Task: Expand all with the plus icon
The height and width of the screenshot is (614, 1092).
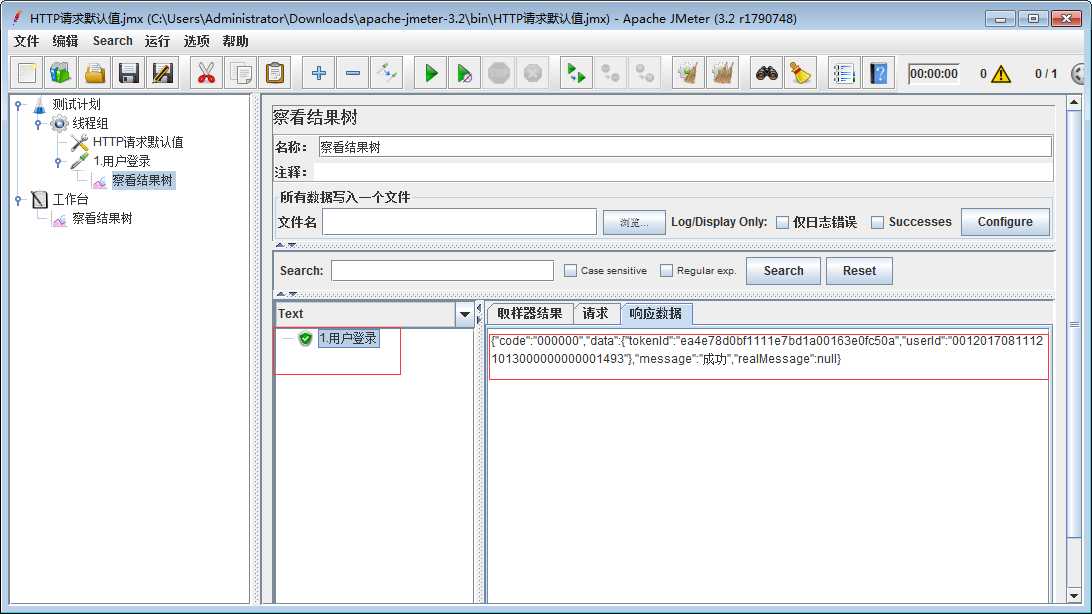Action: pos(319,73)
